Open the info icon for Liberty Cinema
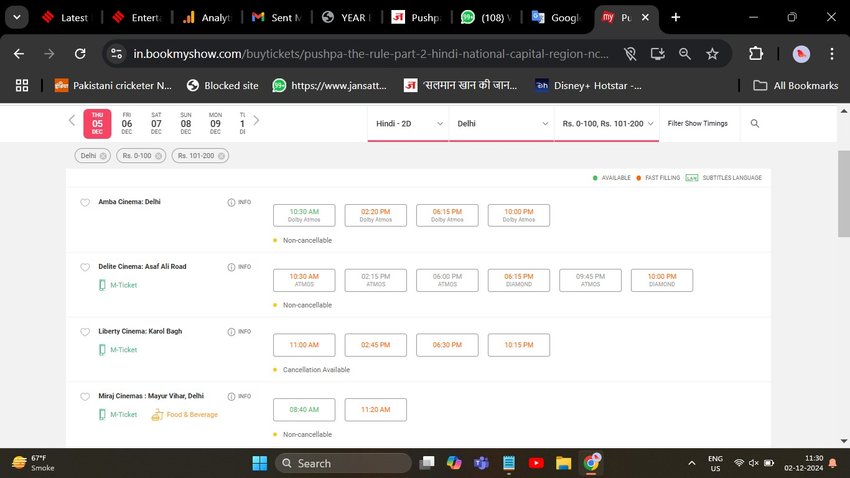Image resolution: width=850 pixels, height=478 pixels. (231, 332)
